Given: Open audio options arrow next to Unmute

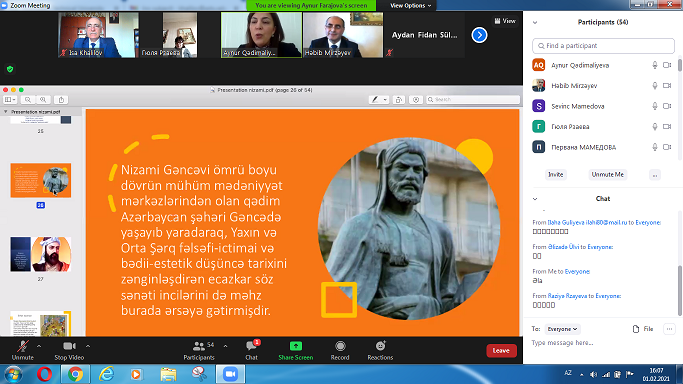Looking at the screenshot, I should pyautogui.click(x=39, y=347).
